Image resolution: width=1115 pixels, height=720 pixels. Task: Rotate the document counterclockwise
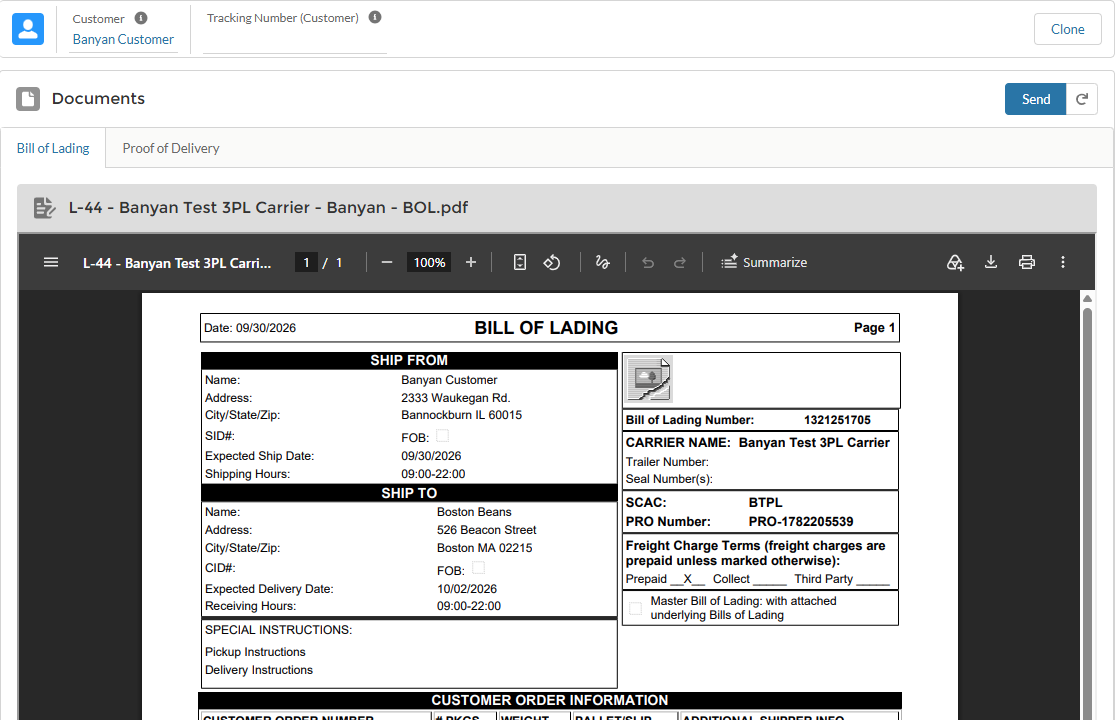(552, 262)
